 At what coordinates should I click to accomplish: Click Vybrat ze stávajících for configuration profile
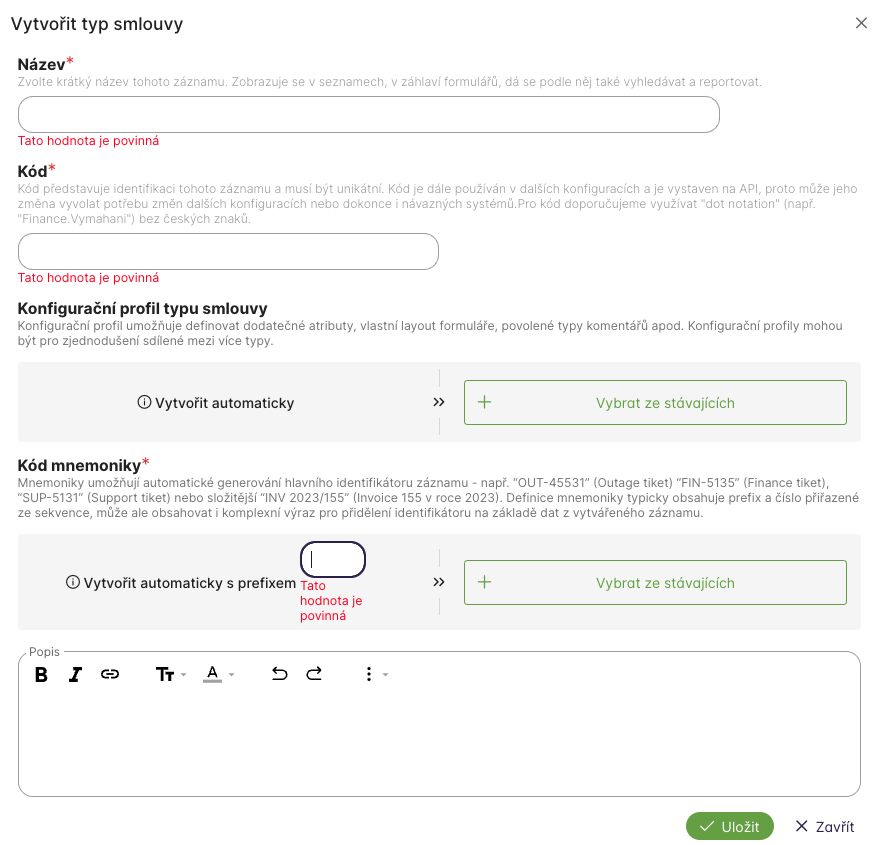click(x=655, y=403)
